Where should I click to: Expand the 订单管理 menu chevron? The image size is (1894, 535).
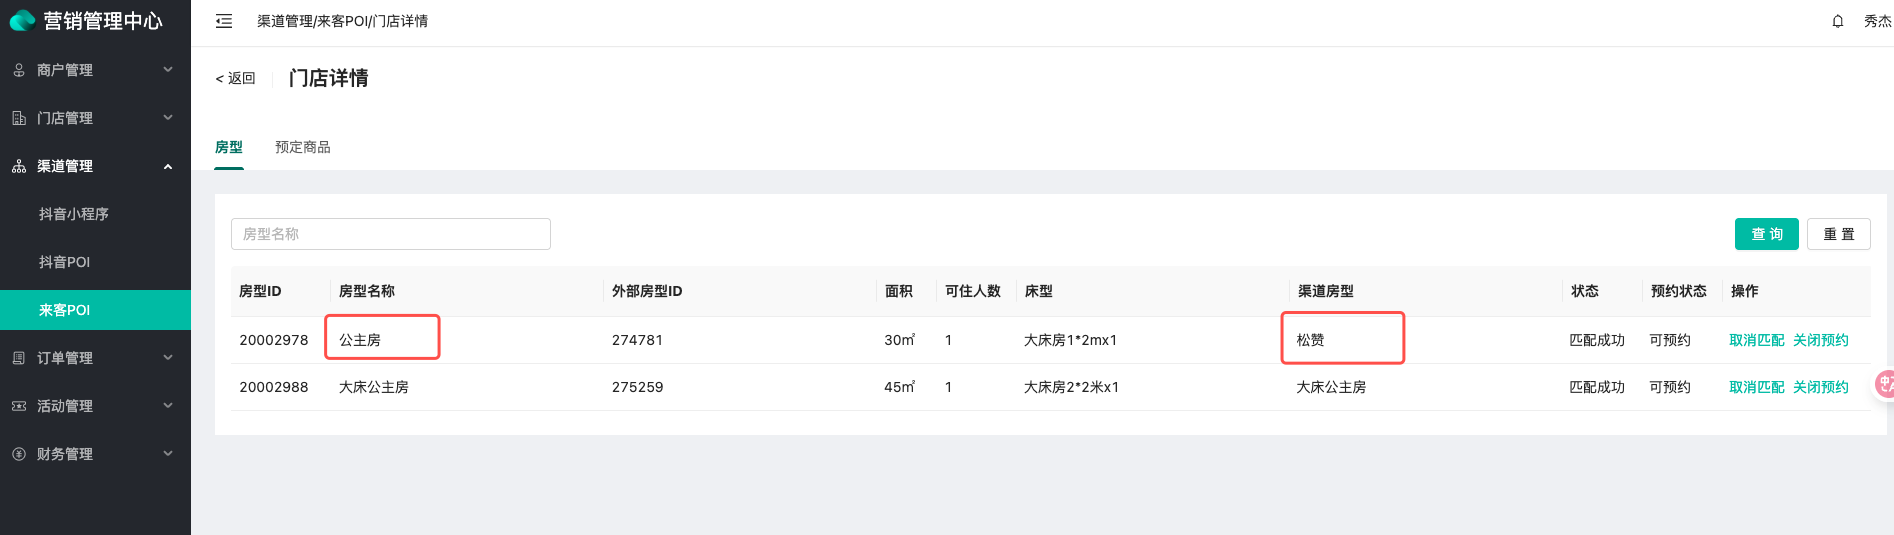[168, 357]
